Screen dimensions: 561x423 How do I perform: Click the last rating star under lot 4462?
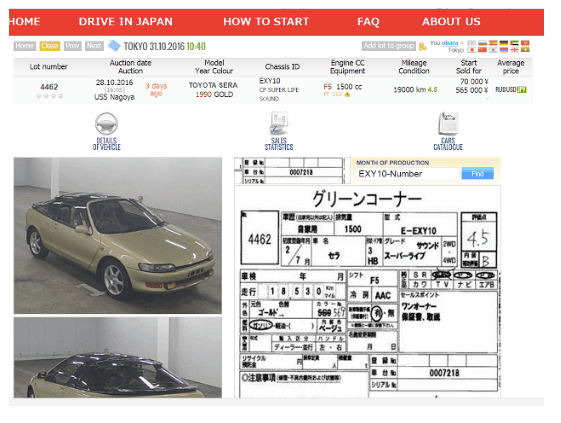point(60,96)
